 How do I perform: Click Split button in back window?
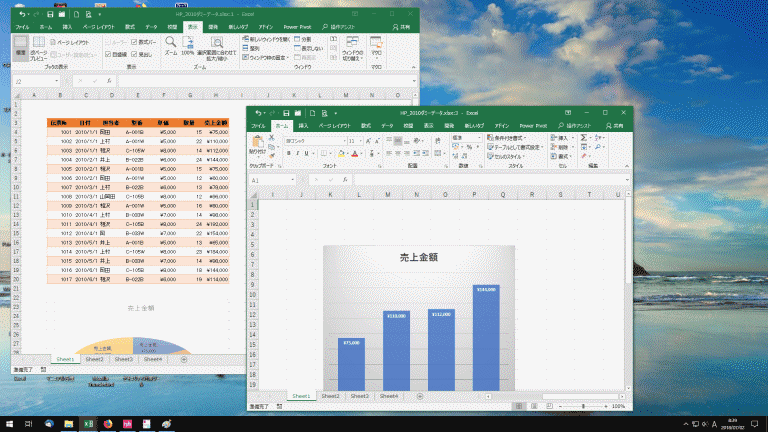(x=303, y=39)
